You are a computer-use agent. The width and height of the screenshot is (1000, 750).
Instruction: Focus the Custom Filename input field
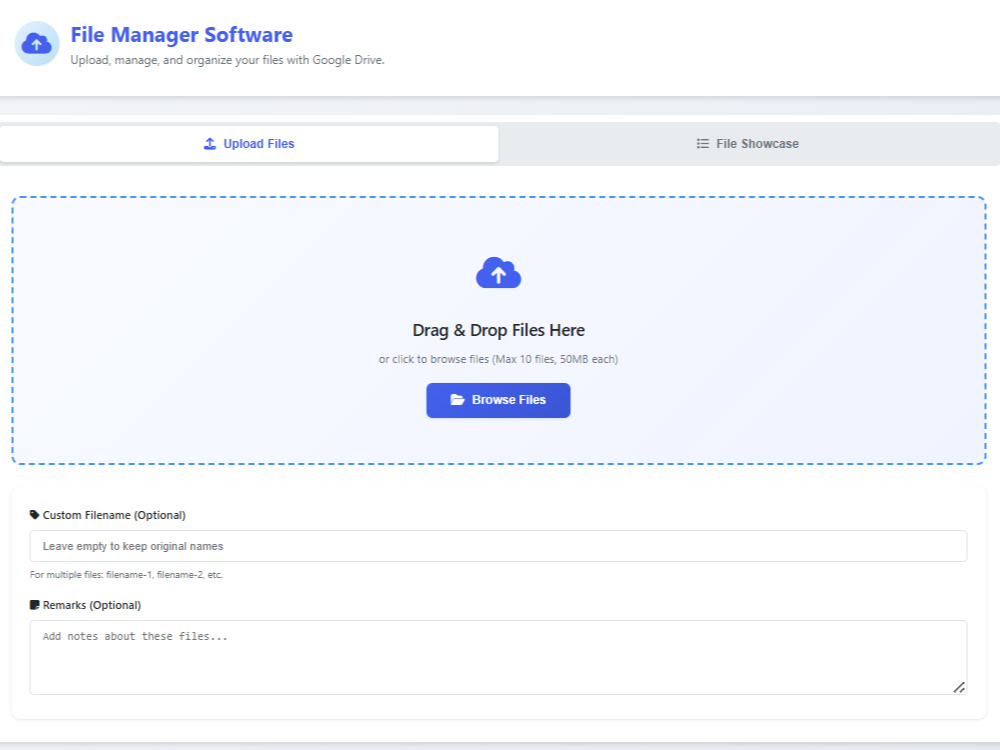click(498, 546)
